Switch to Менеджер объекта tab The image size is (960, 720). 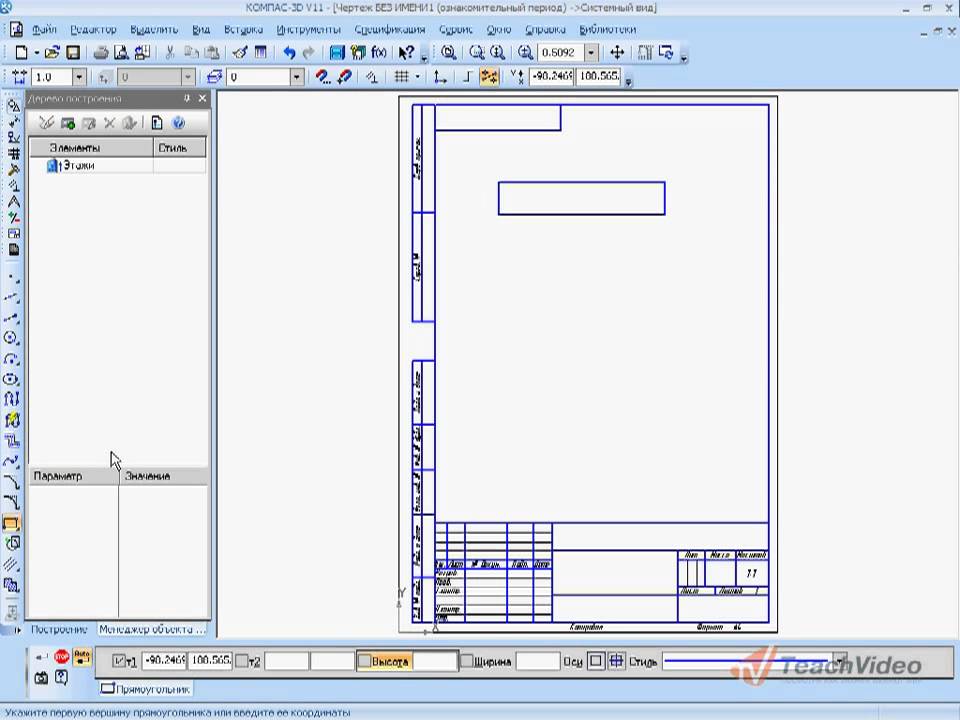151,630
